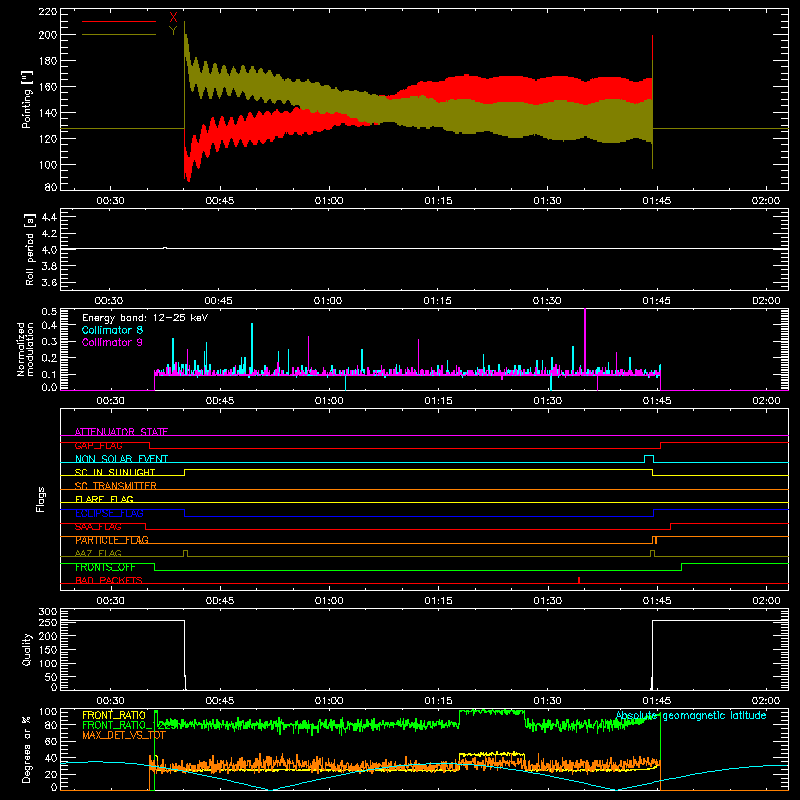
Task: Select the 'Quality' axis title
Action: click(x=27, y=649)
